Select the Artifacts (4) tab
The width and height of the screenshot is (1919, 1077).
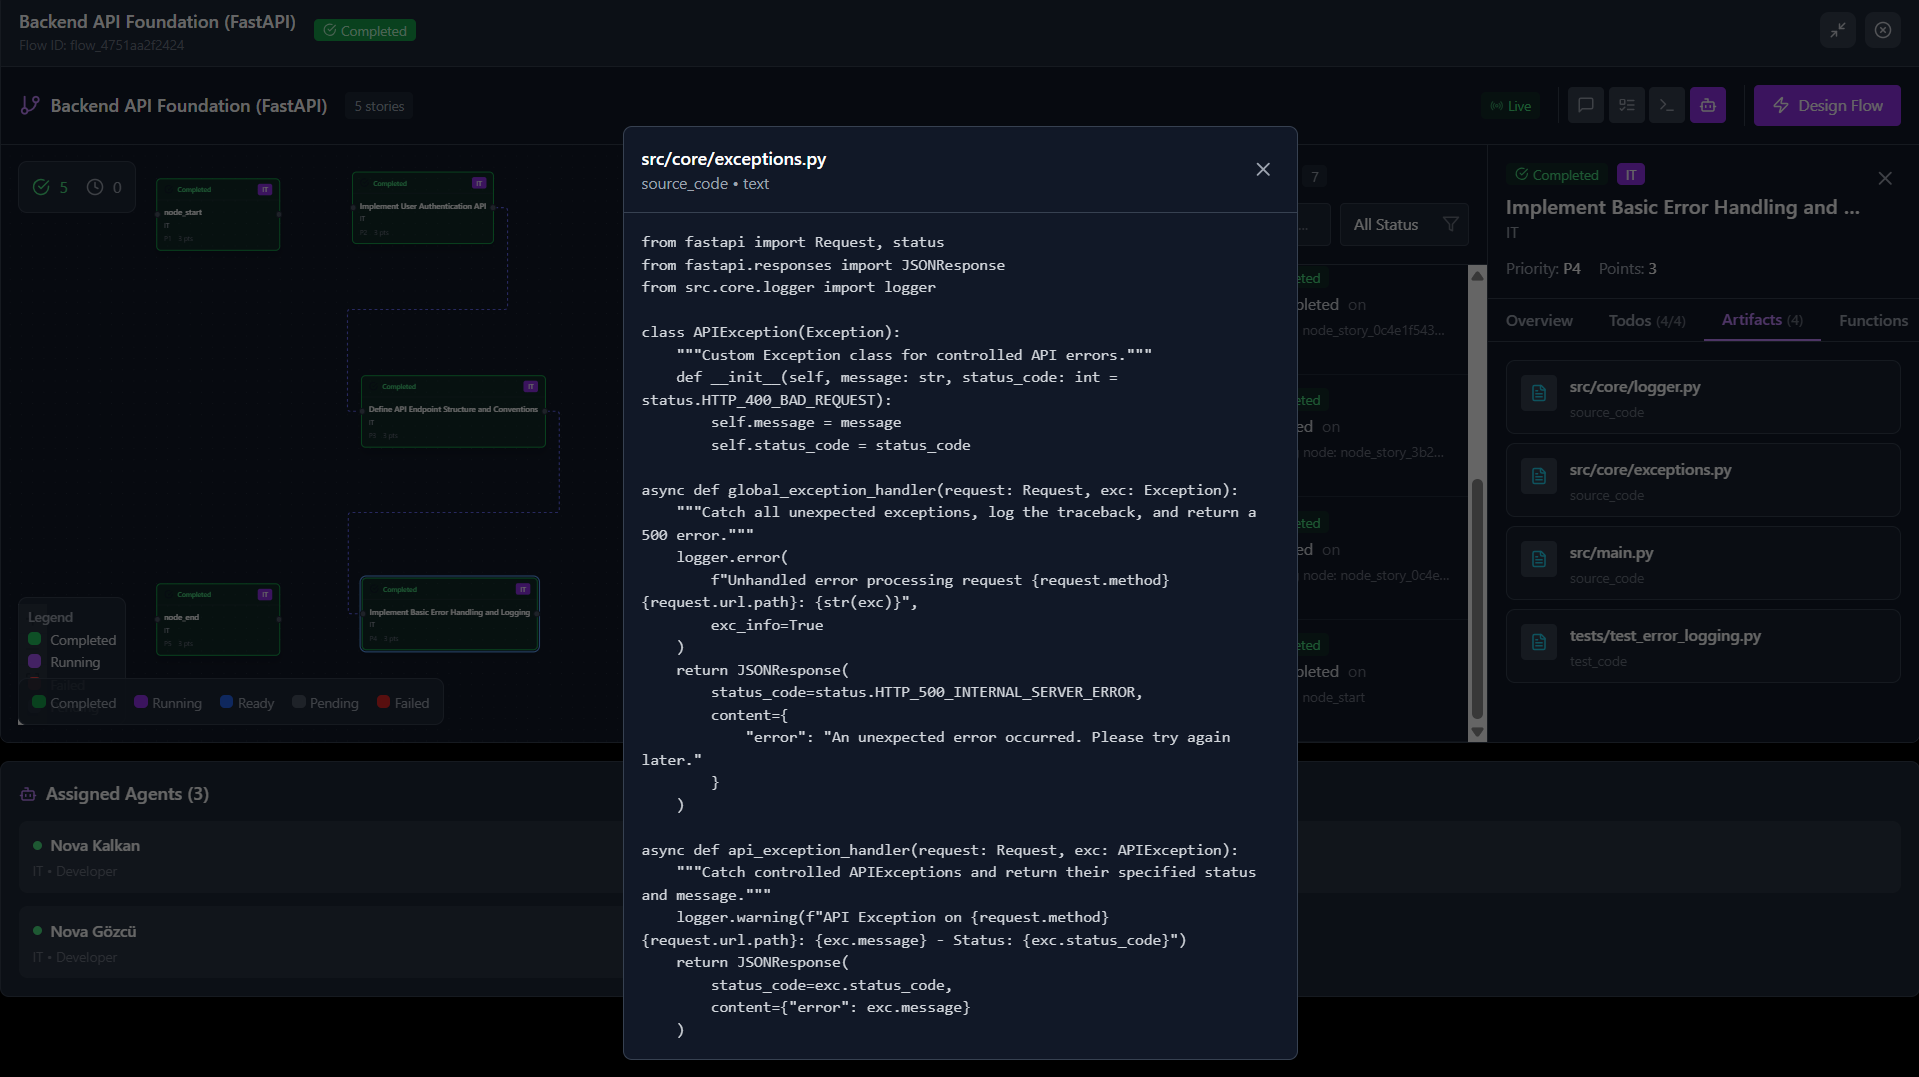click(x=1762, y=320)
